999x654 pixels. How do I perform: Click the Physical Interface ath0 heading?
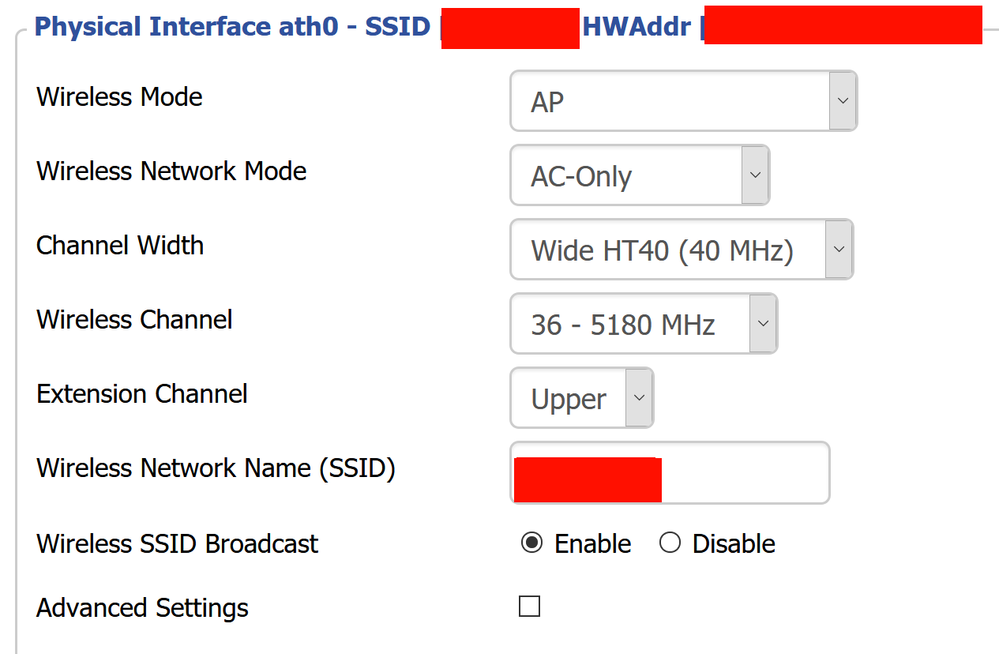point(186,27)
